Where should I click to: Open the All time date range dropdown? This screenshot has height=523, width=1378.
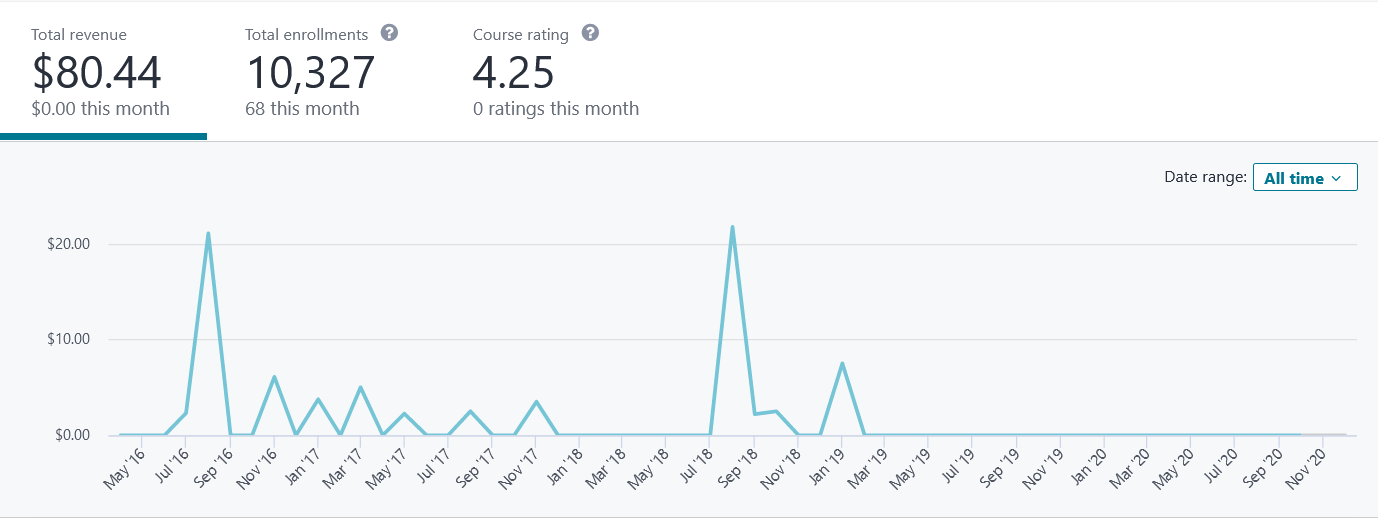point(1305,177)
